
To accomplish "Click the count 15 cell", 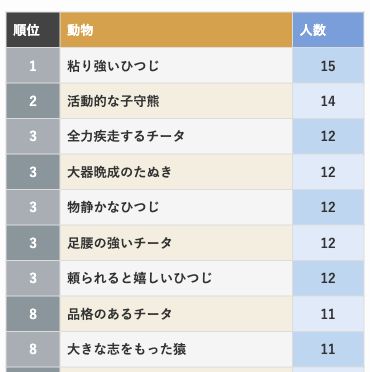I will (x=328, y=65).
